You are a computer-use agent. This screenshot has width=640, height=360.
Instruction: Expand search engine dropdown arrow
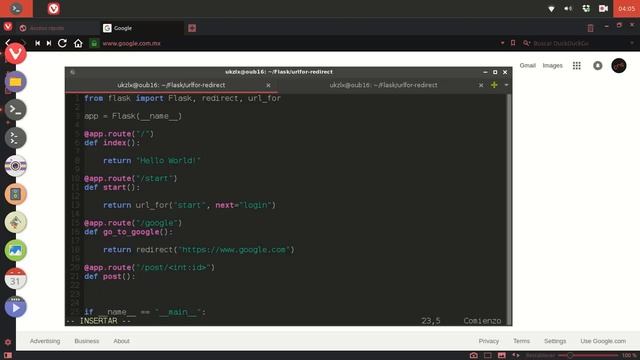coord(631,43)
